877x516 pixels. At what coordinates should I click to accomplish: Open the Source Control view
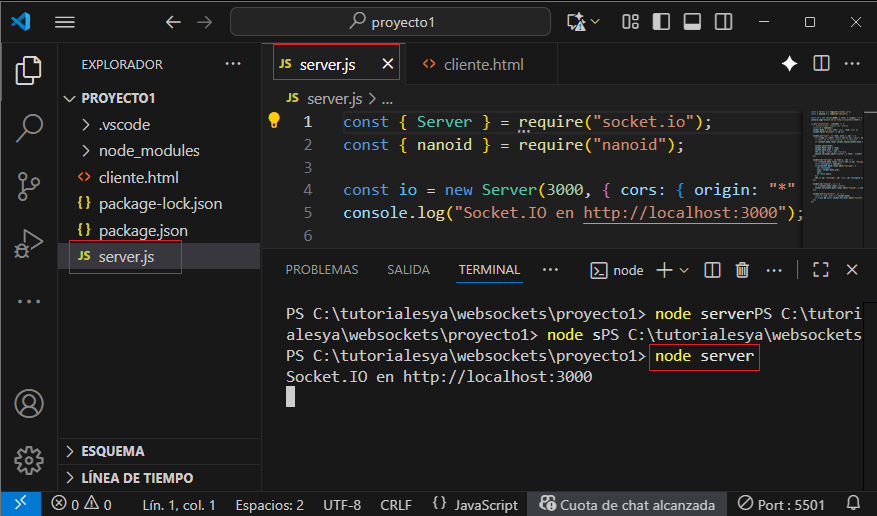29,185
